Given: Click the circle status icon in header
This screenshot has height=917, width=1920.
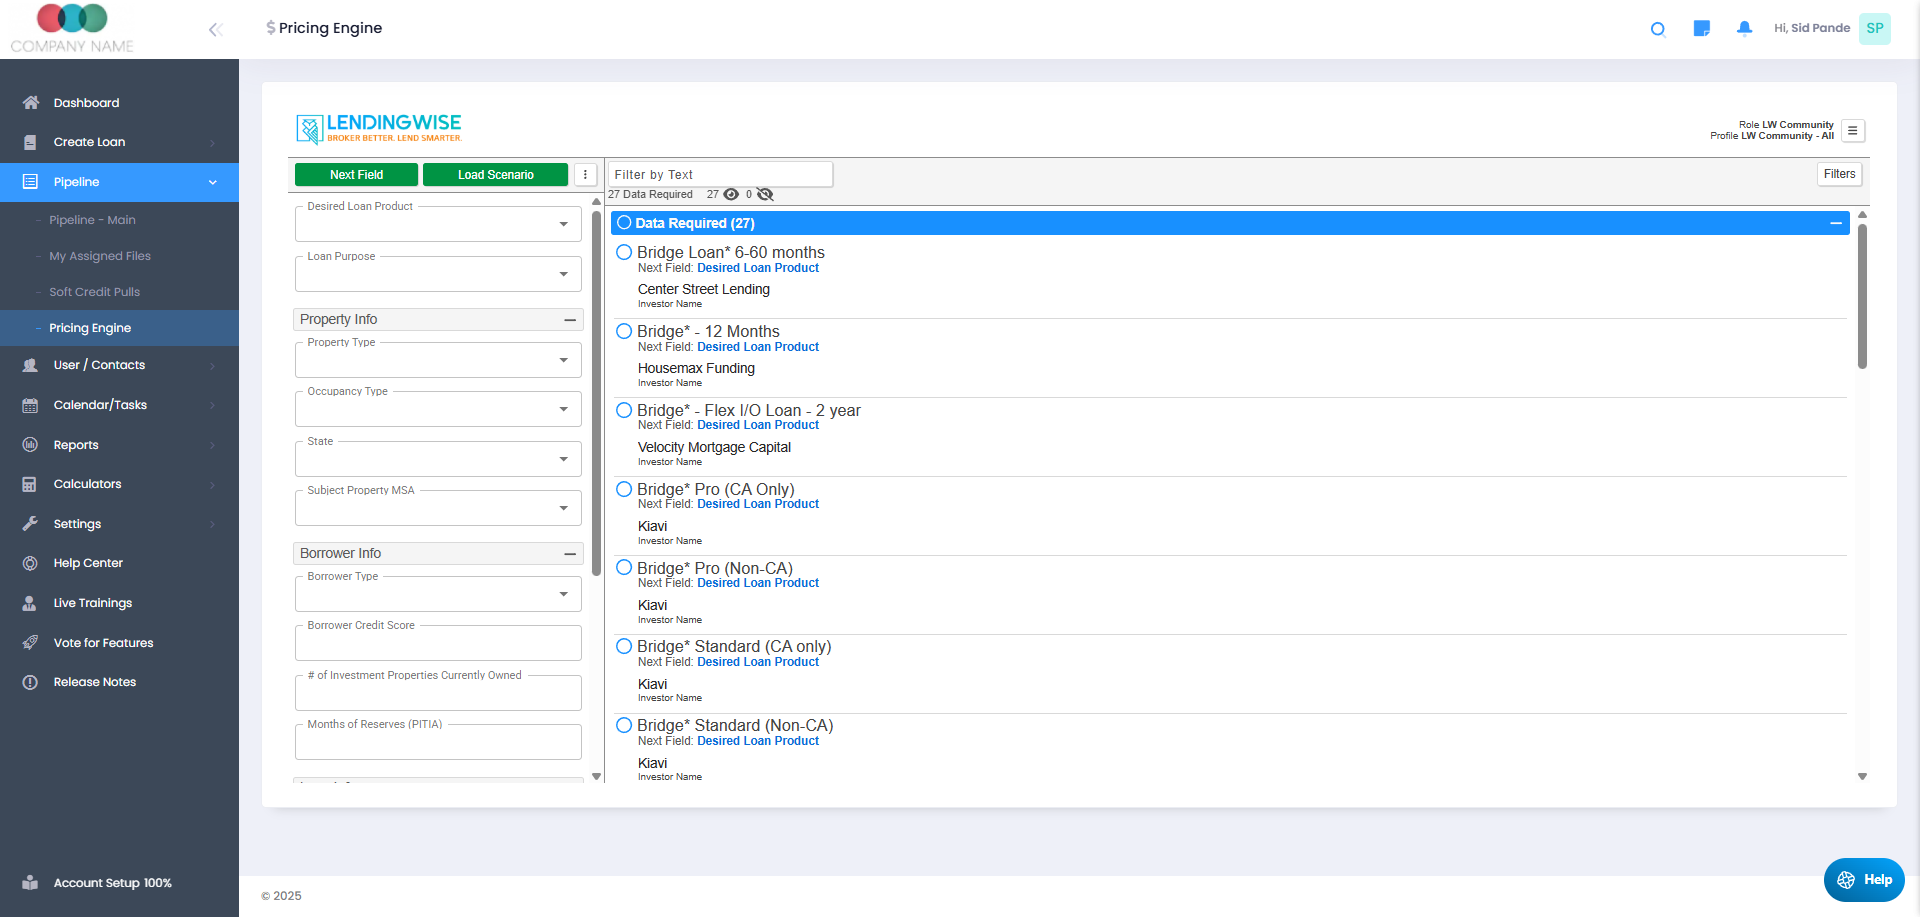Looking at the screenshot, I should (x=1657, y=29).
